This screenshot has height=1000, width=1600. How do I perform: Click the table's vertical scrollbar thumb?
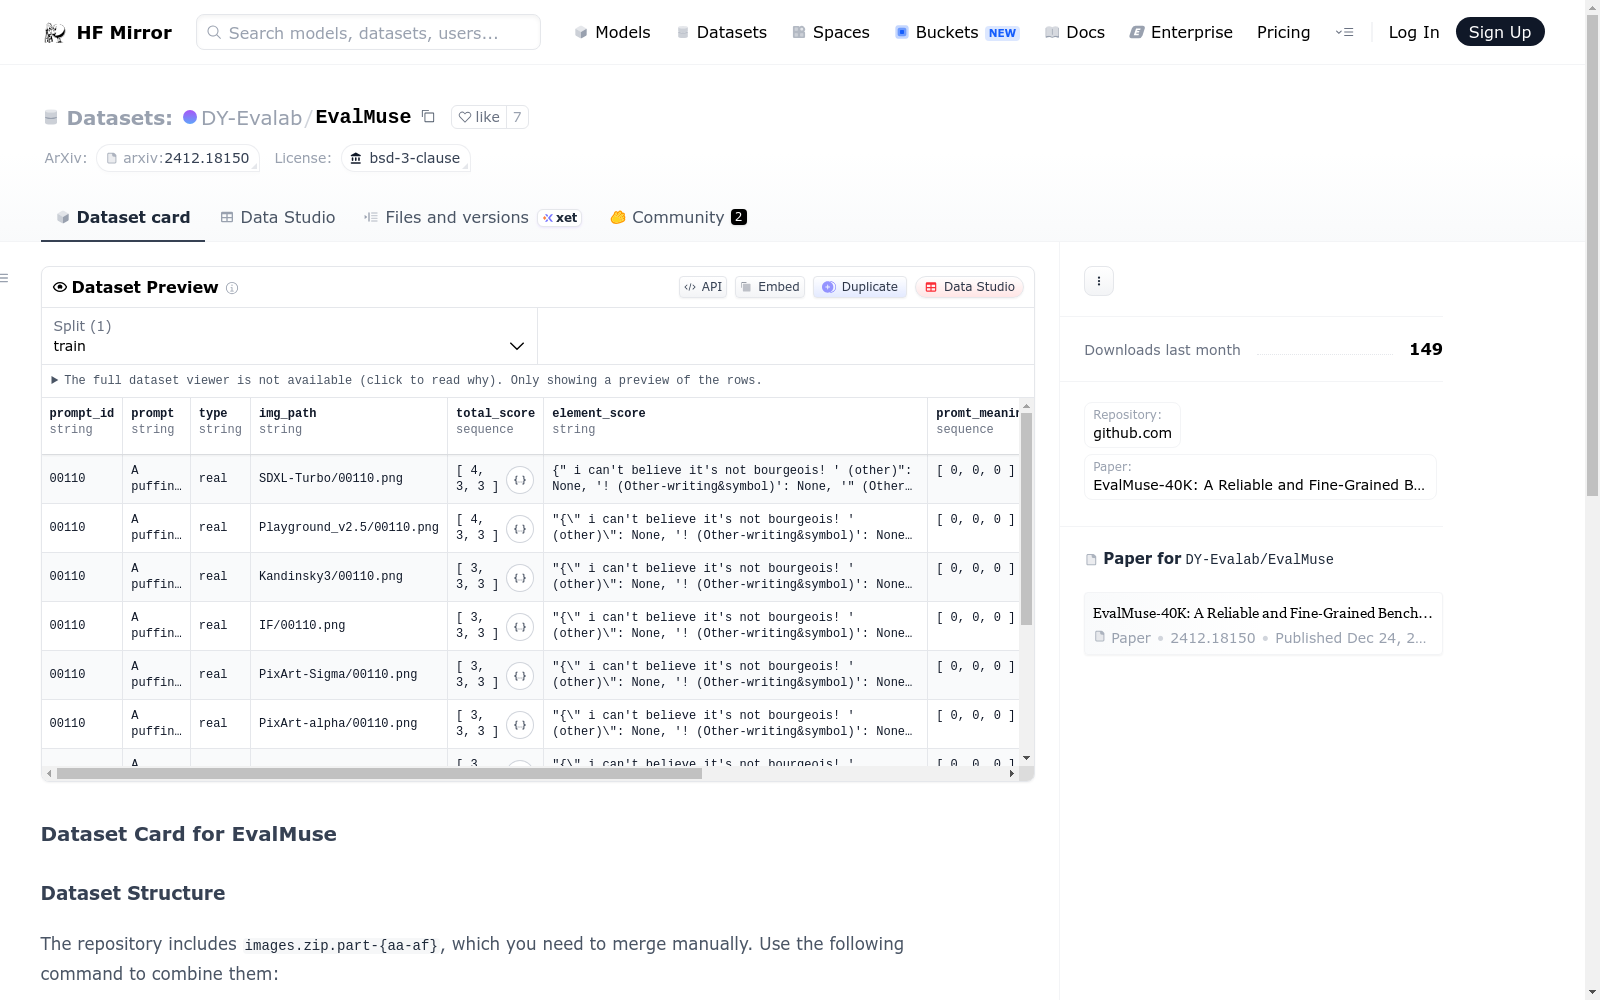click(x=1026, y=518)
